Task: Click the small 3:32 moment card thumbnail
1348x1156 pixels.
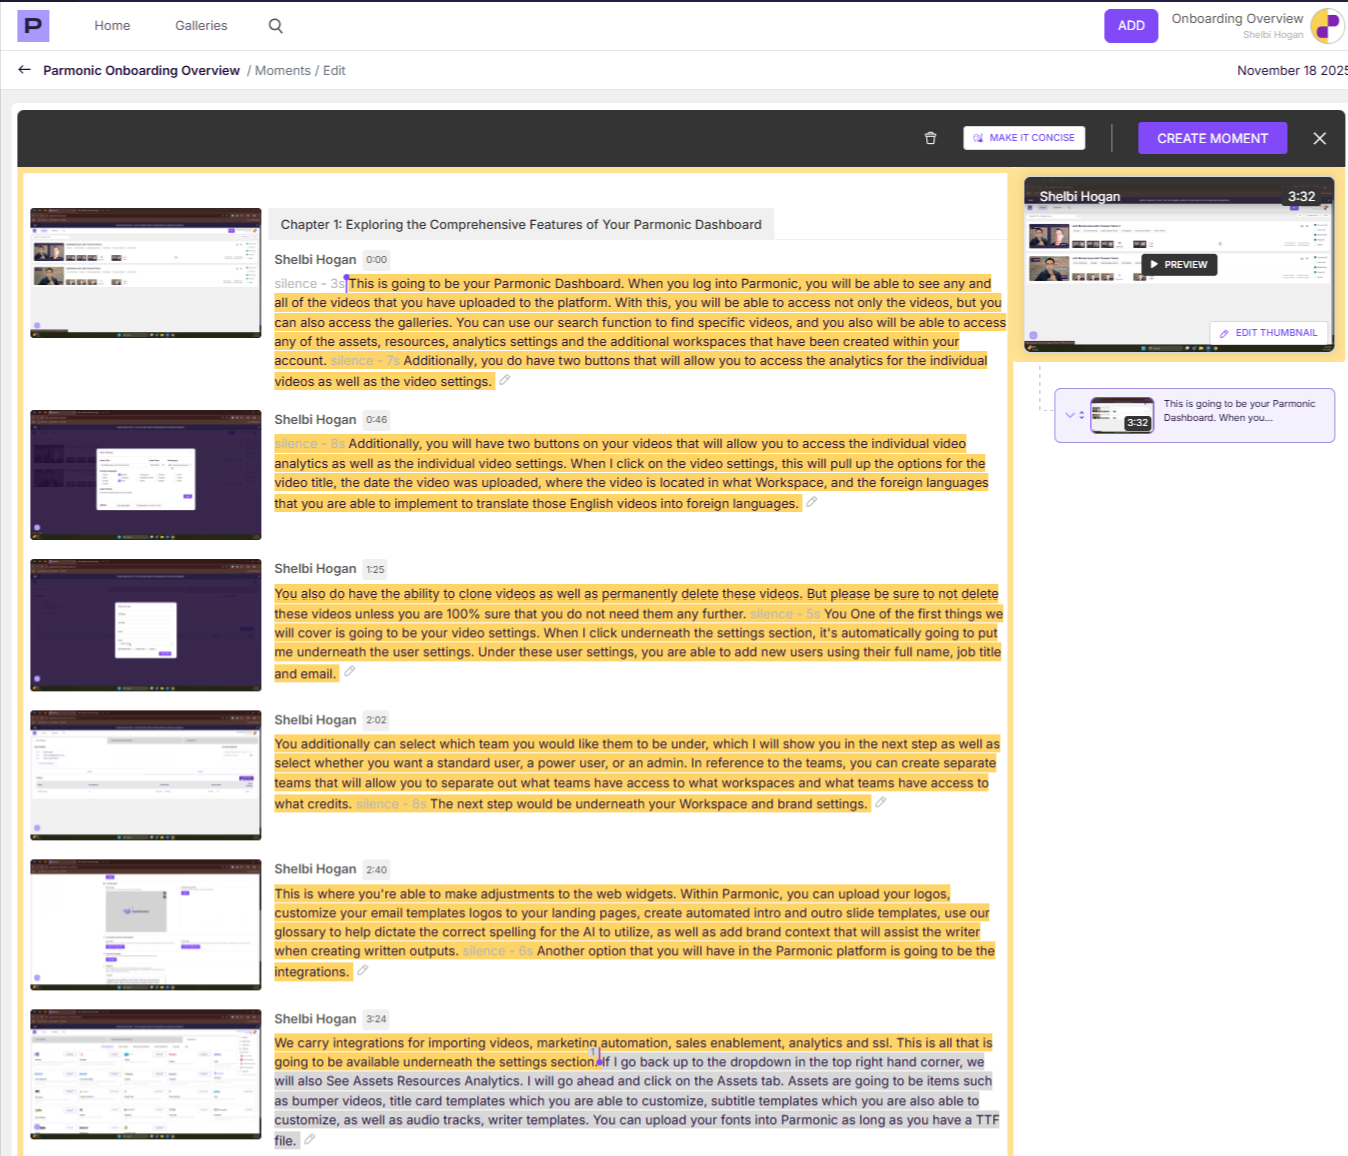Action: pyautogui.click(x=1122, y=415)
